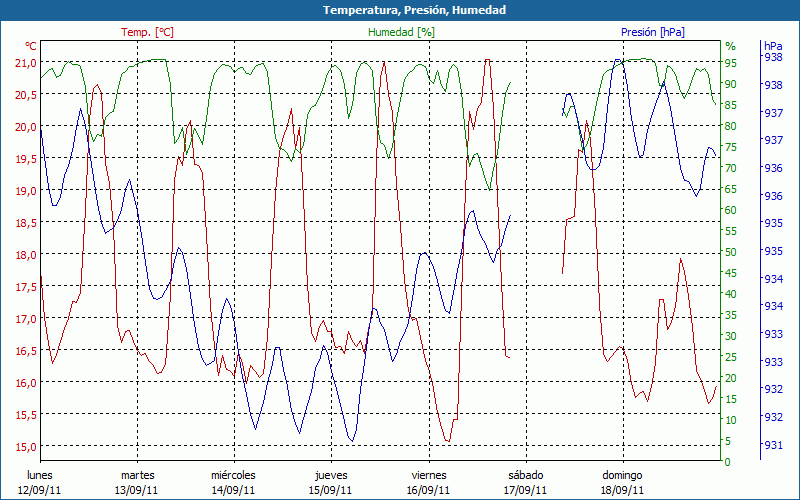The width and height of the screenshot is (800, 500).
Task: Click the "sábado" day label
Action: point(525,475)
